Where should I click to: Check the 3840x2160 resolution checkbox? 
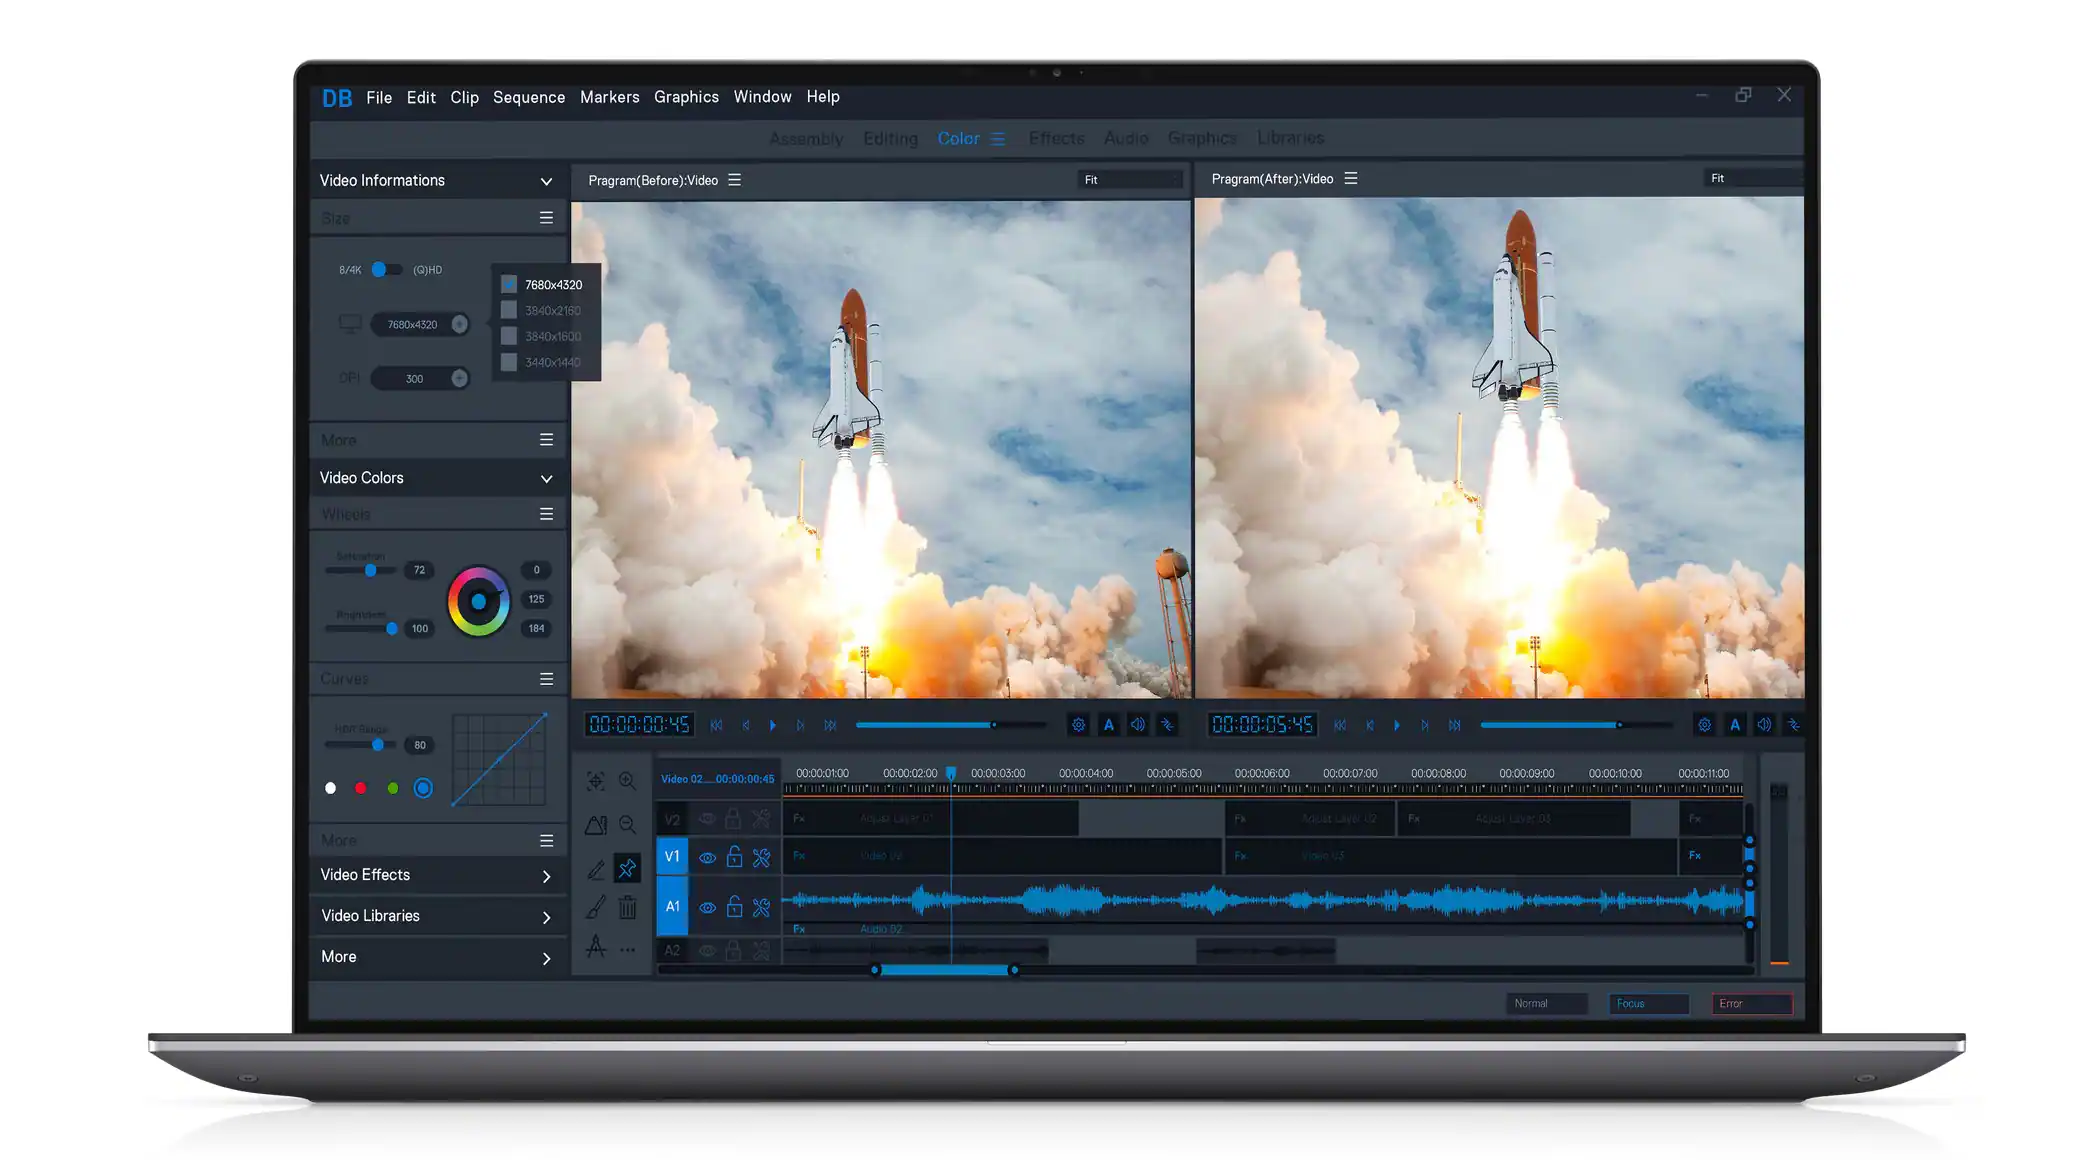click(509, 311)
